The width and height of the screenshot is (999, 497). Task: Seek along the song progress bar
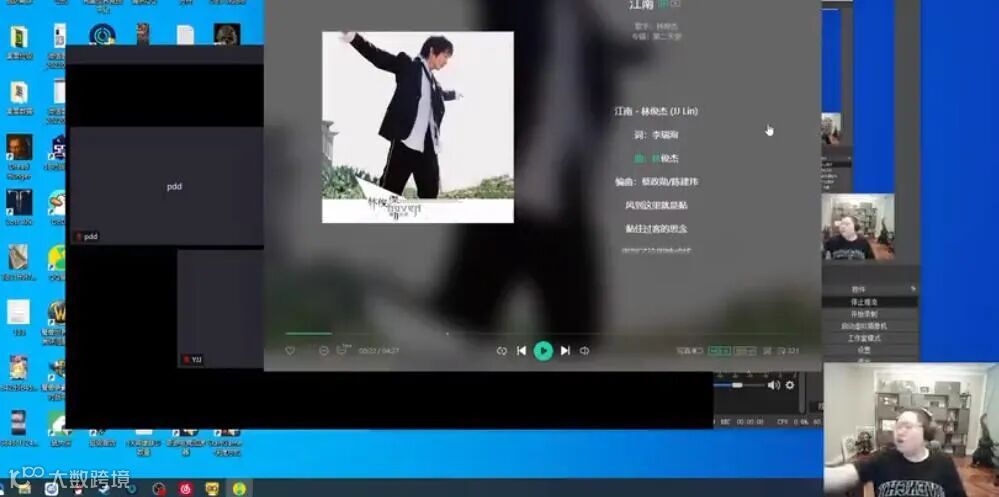[542, 333]
